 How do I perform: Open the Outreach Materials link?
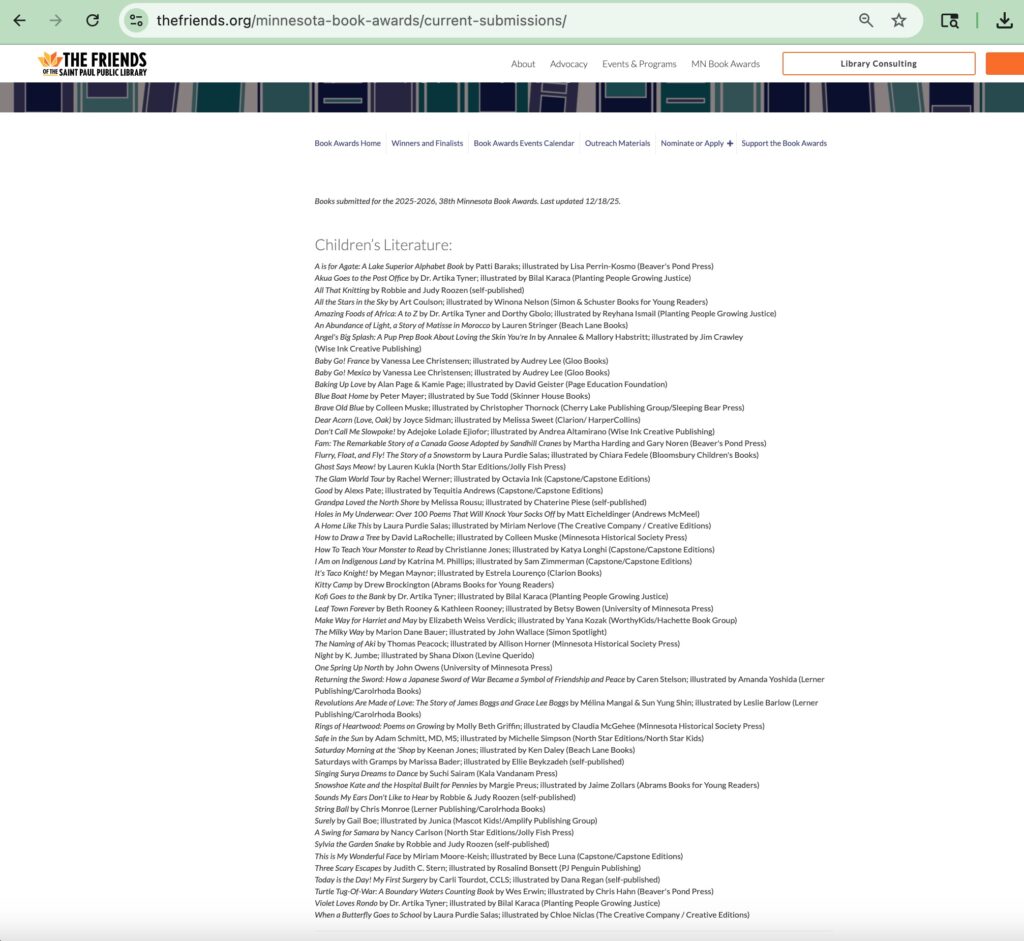click(617, 144)
